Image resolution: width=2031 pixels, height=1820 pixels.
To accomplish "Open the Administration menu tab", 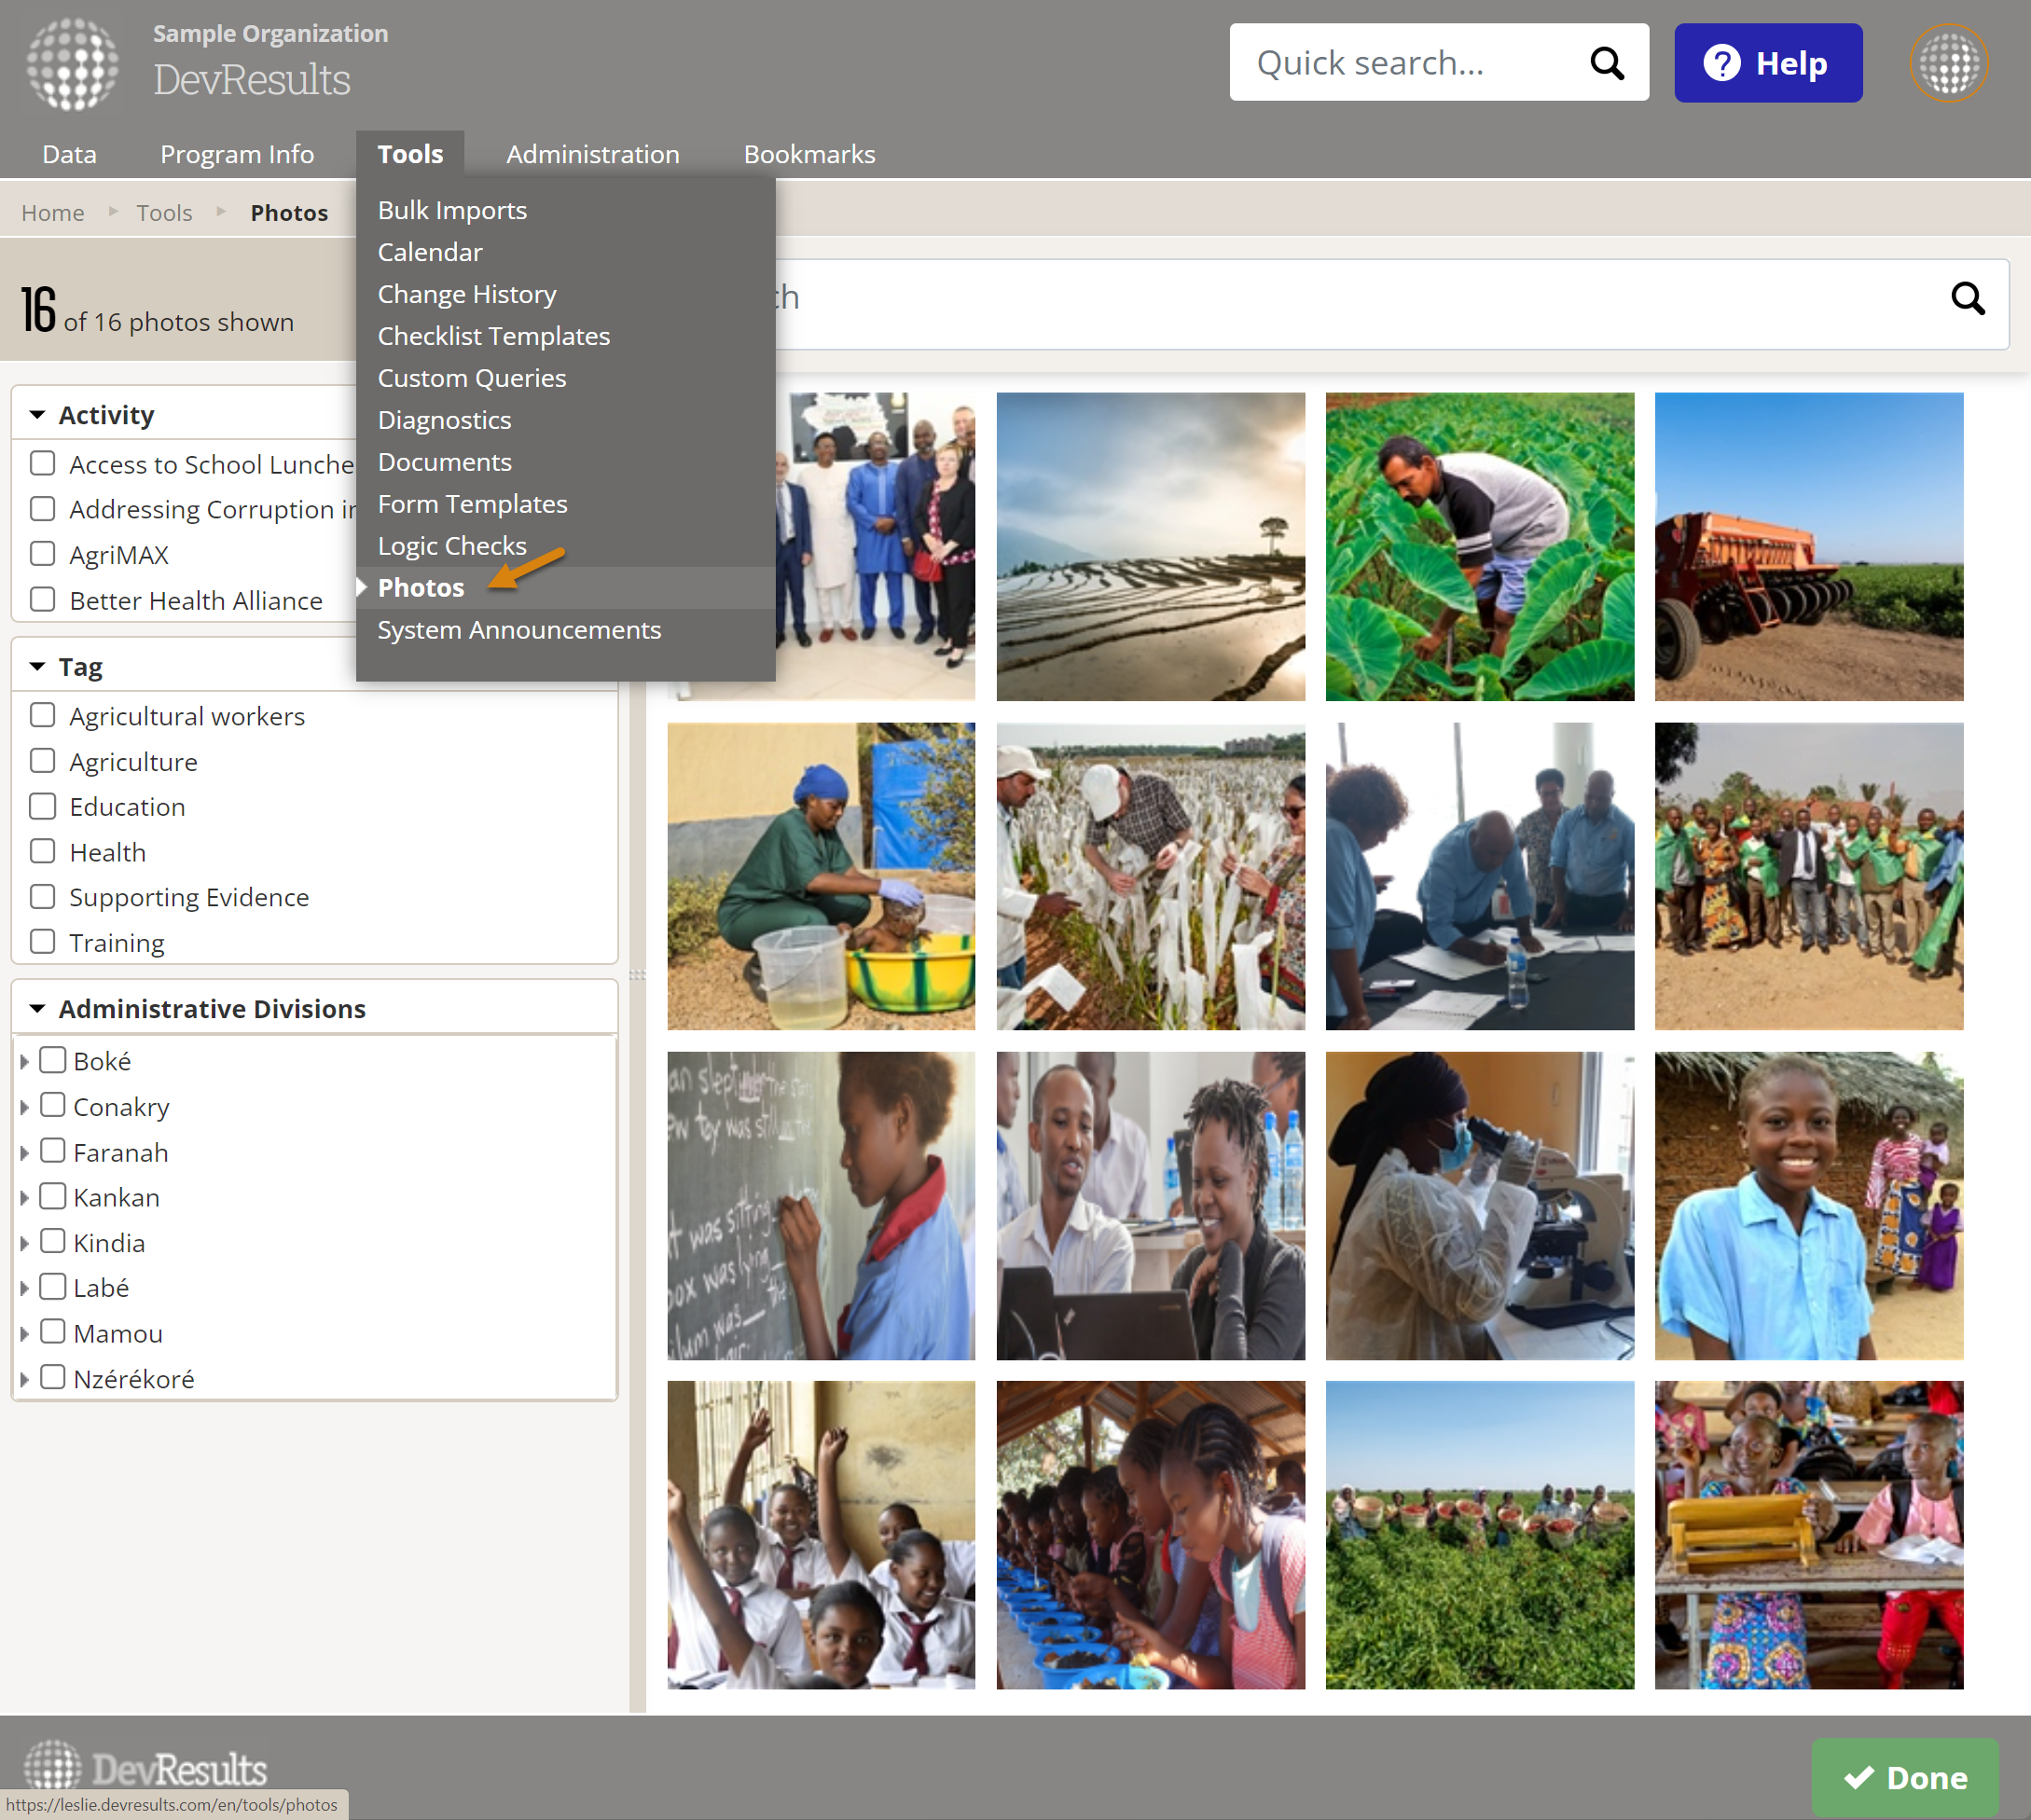I will pyautogui.click(x=592, y=154).
